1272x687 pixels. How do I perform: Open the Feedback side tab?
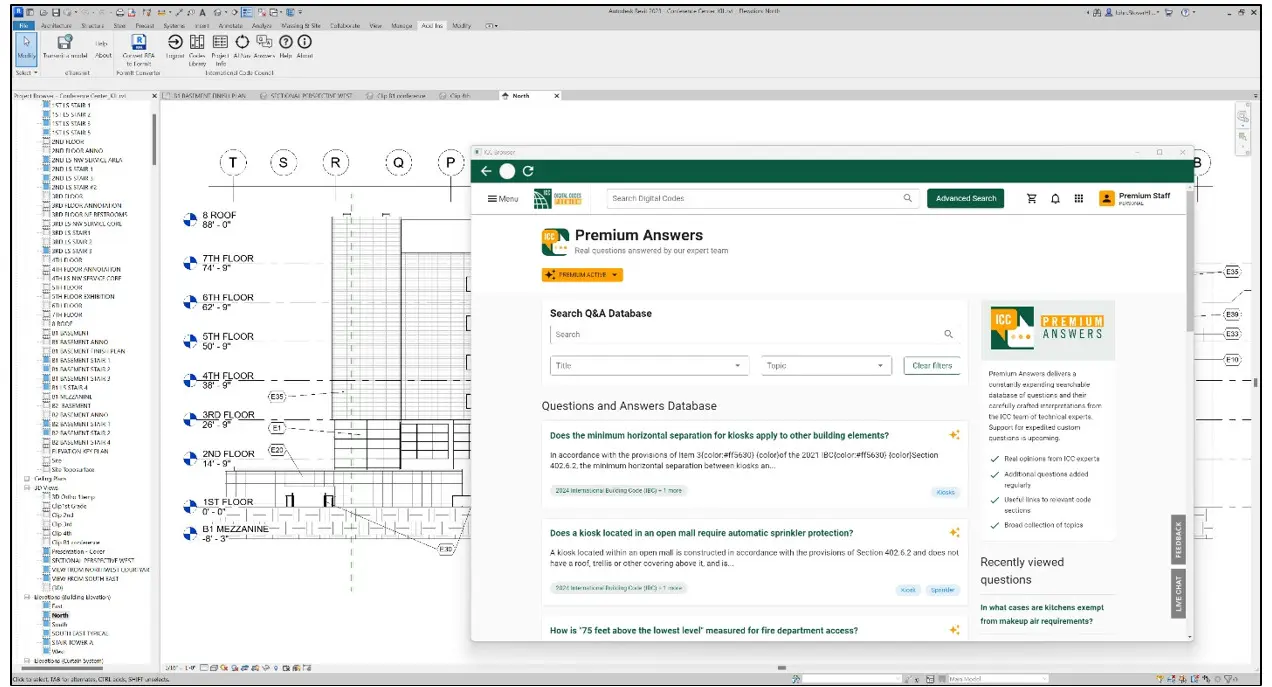(x=1178, y=539)
